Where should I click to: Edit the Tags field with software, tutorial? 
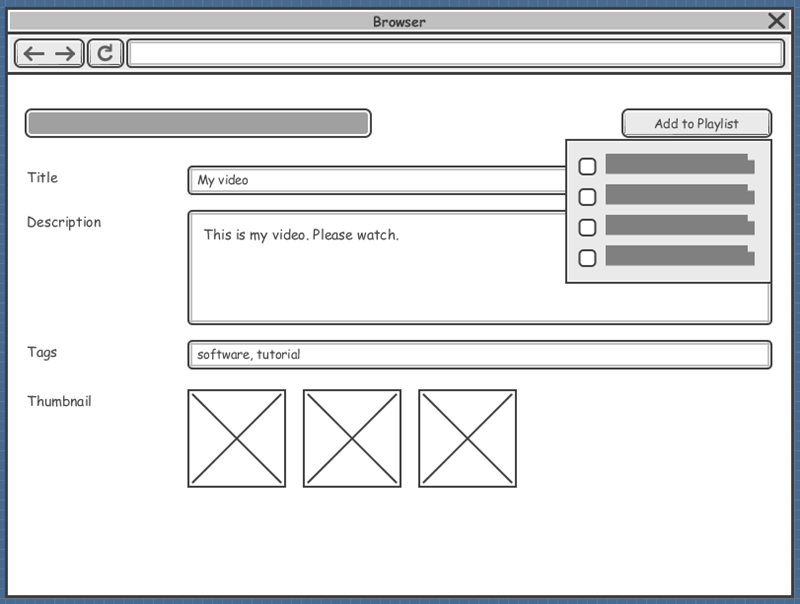pos(480,355)
